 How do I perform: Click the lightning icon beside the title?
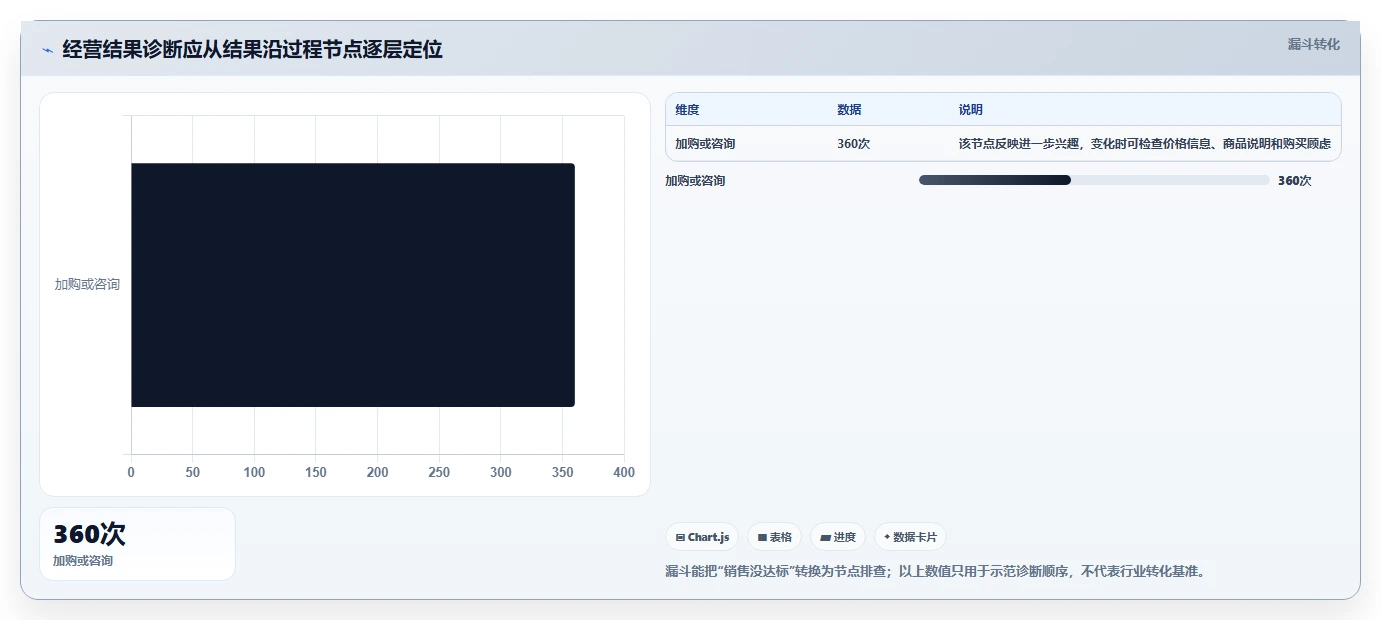pyautogui.click(x=47, y=50)
